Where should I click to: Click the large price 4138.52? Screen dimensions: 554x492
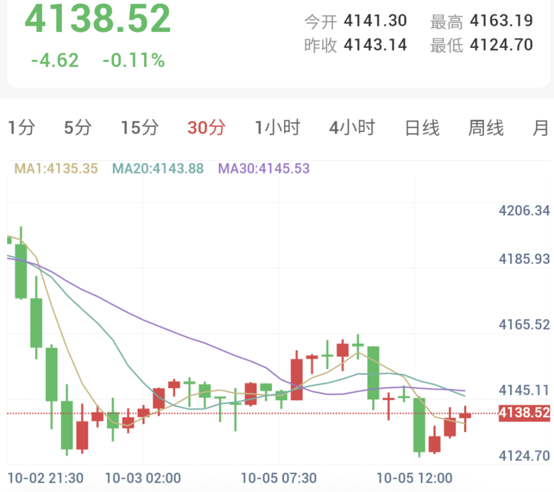(98, 19)
